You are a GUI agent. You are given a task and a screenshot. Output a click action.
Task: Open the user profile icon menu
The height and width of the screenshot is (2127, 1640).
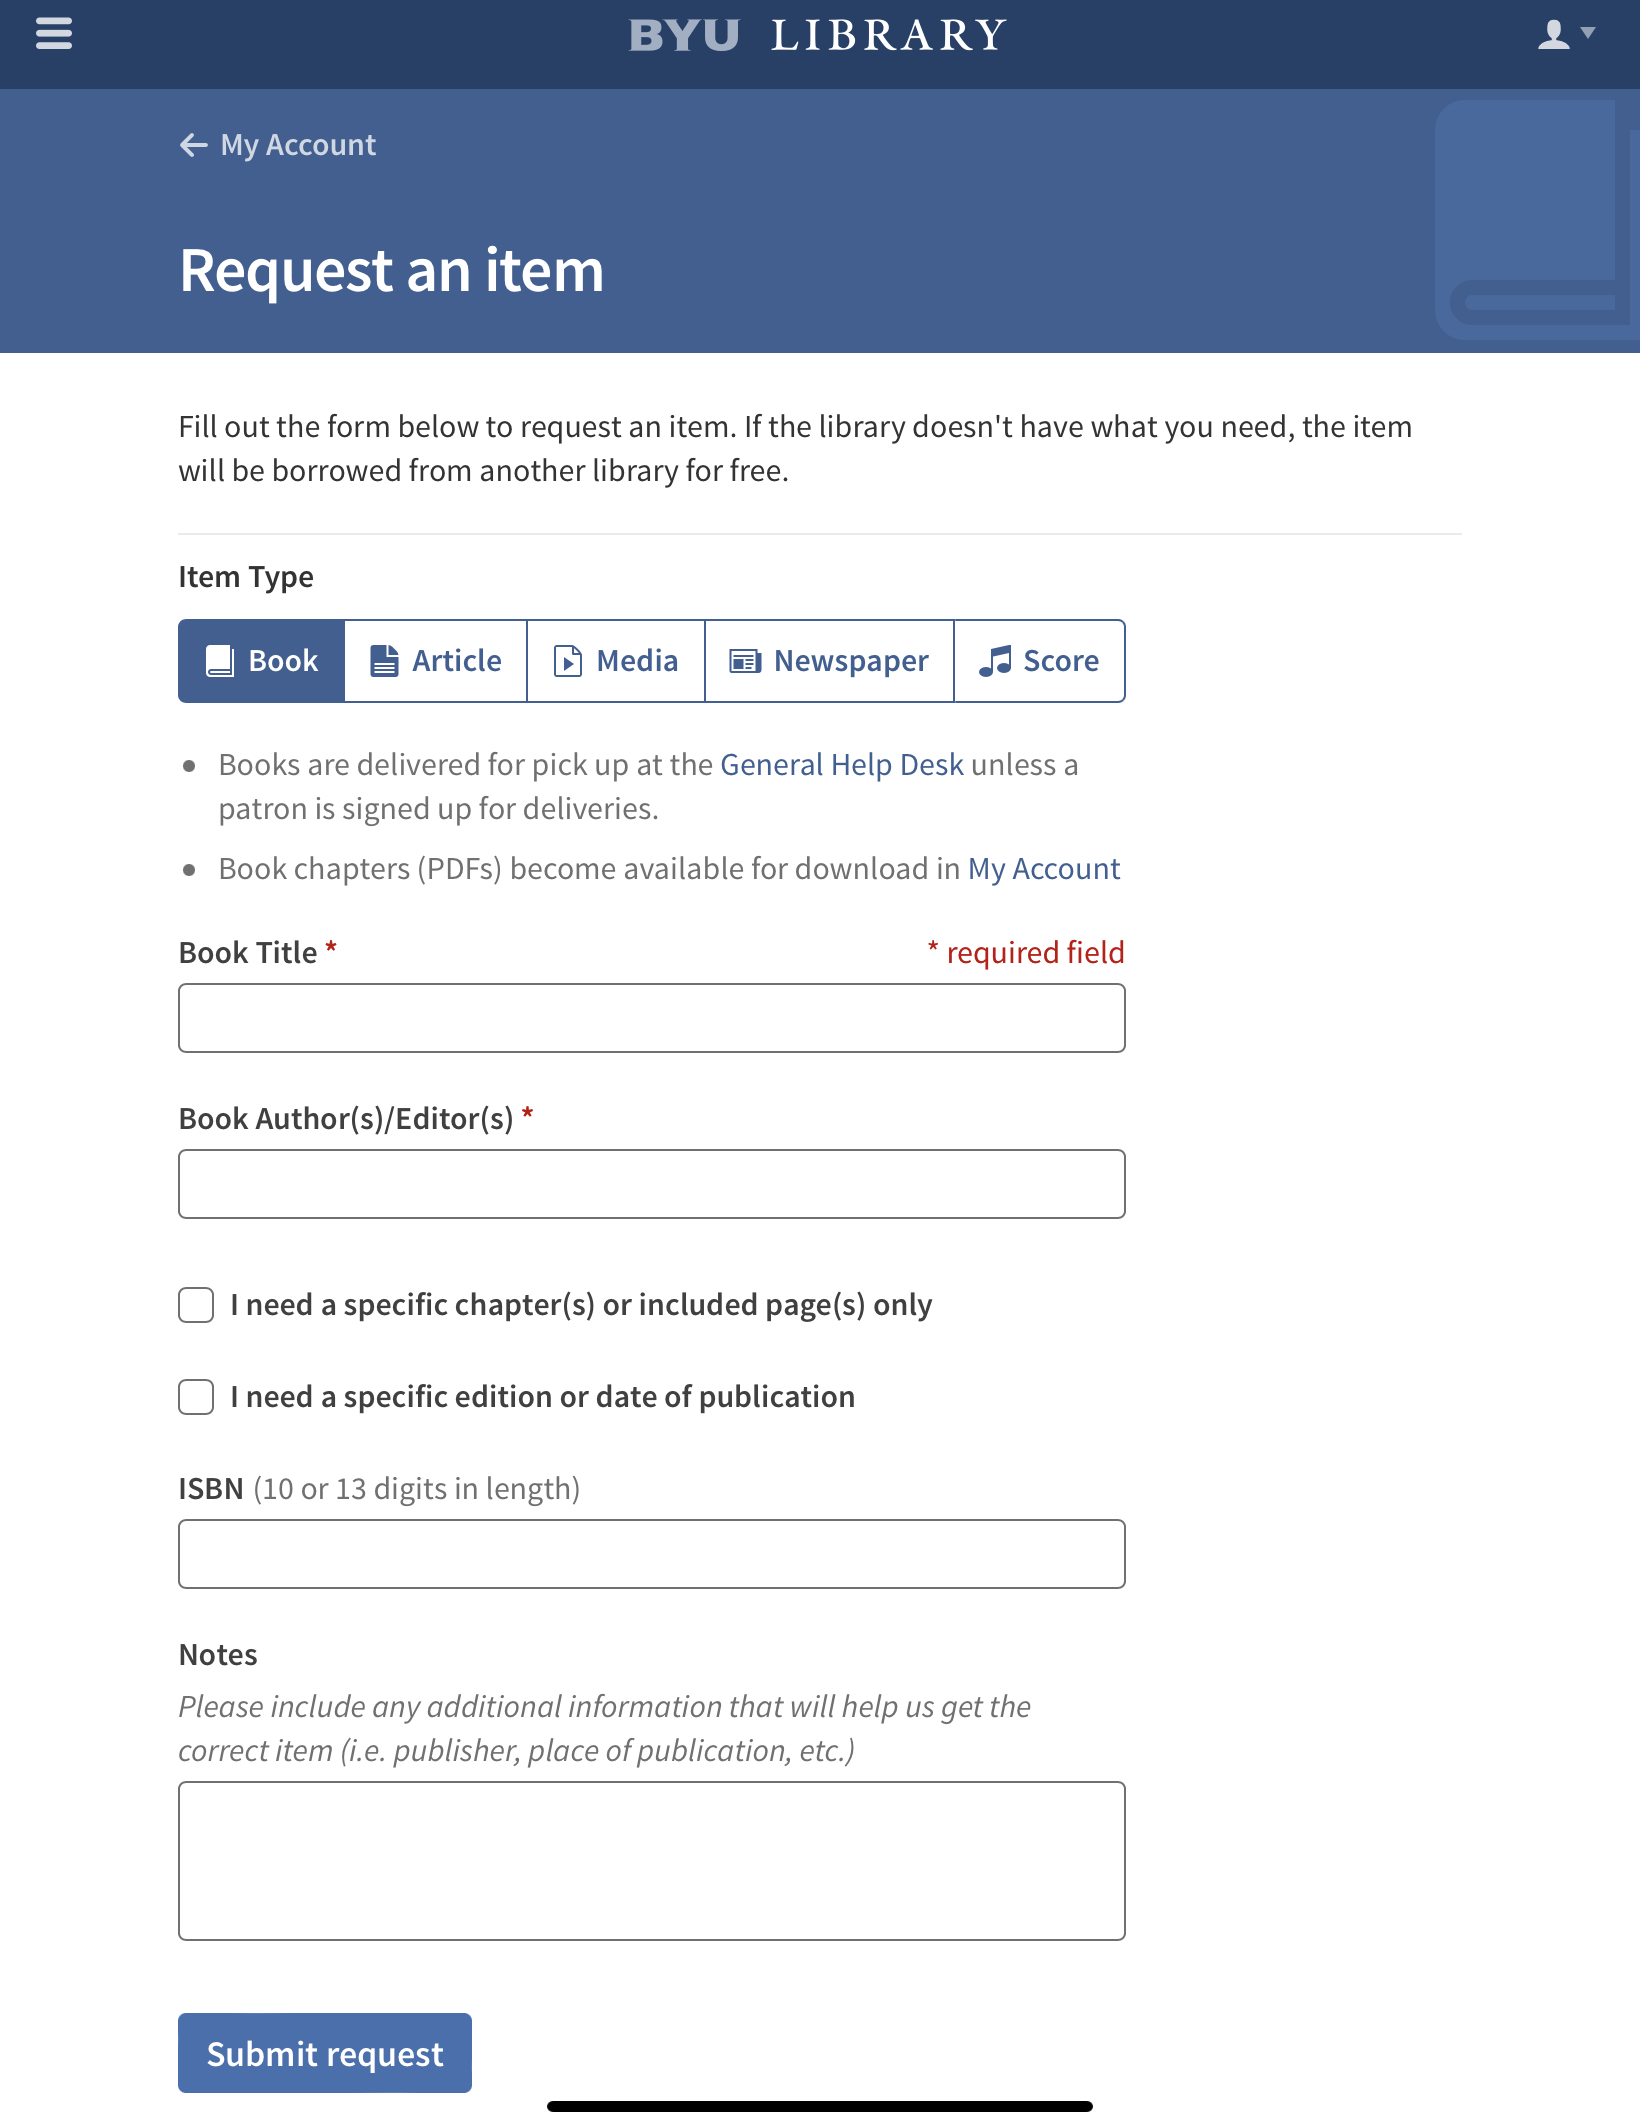coord(1564,35)
